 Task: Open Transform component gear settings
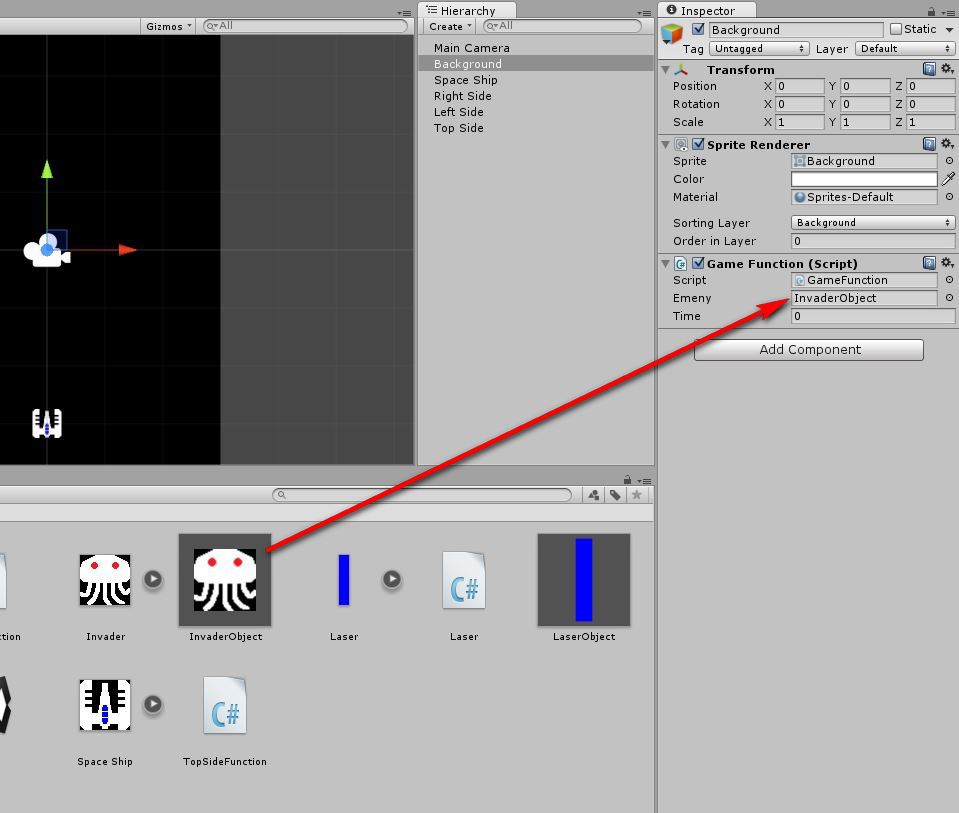click(x=947, y=69)
